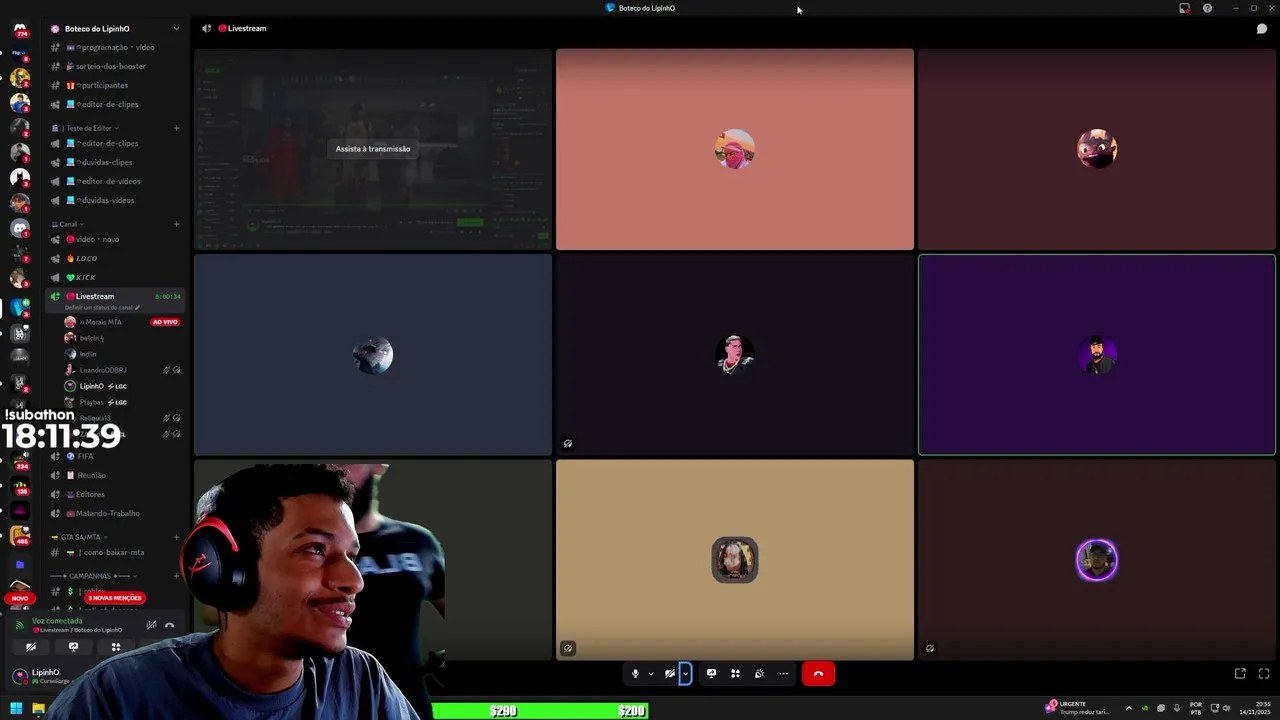Toggle noise suppression in voice panel
The image size is (1280, 720).
(151, 625)
